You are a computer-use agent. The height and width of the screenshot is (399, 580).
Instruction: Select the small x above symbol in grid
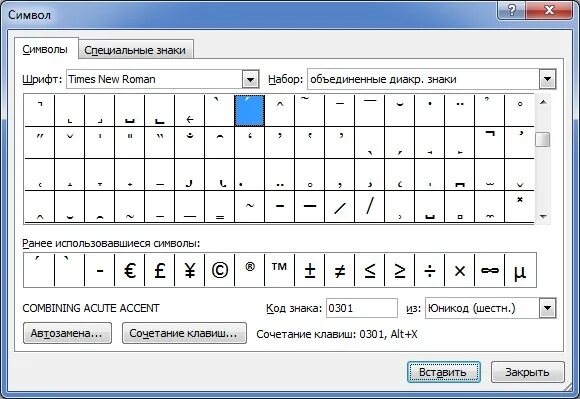click(x=519, y=207)
